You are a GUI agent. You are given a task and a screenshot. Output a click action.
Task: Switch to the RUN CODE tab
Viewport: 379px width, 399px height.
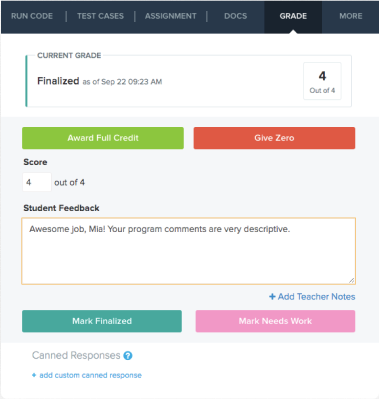32,16
